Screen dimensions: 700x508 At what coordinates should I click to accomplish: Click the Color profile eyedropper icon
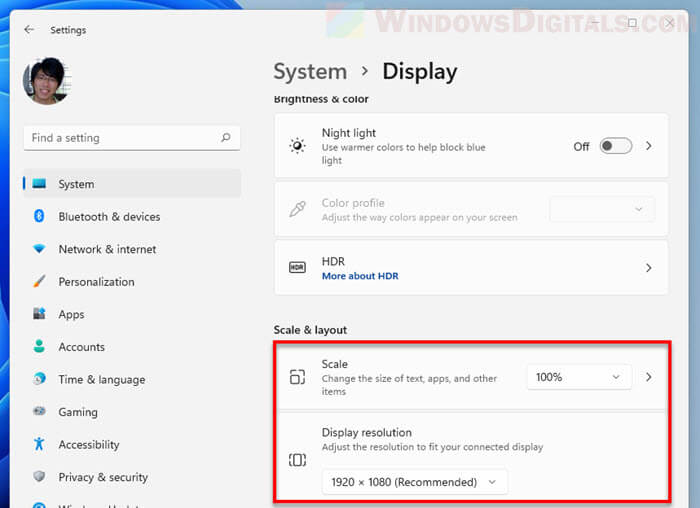tap(297, 209)
